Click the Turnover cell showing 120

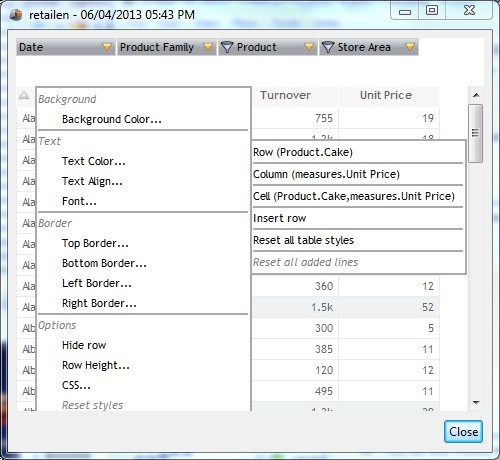(295, 370)
